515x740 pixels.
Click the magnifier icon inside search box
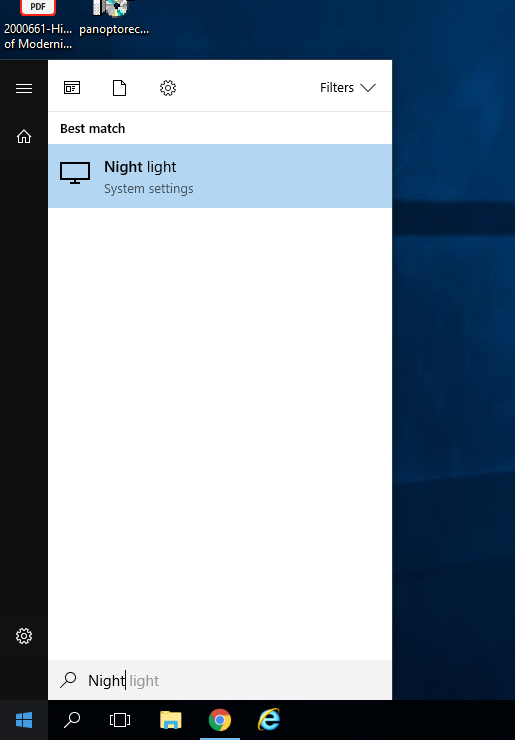[x=68, y=680]
